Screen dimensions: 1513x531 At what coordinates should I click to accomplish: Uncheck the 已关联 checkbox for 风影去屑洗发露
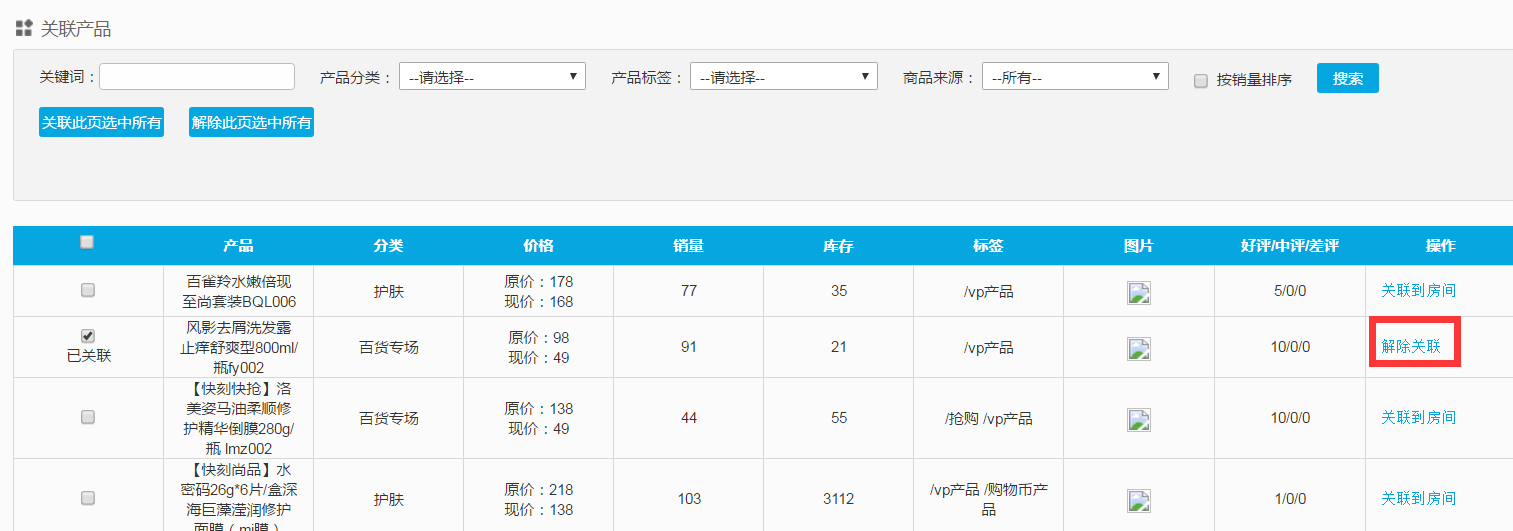tap(87, 335)
